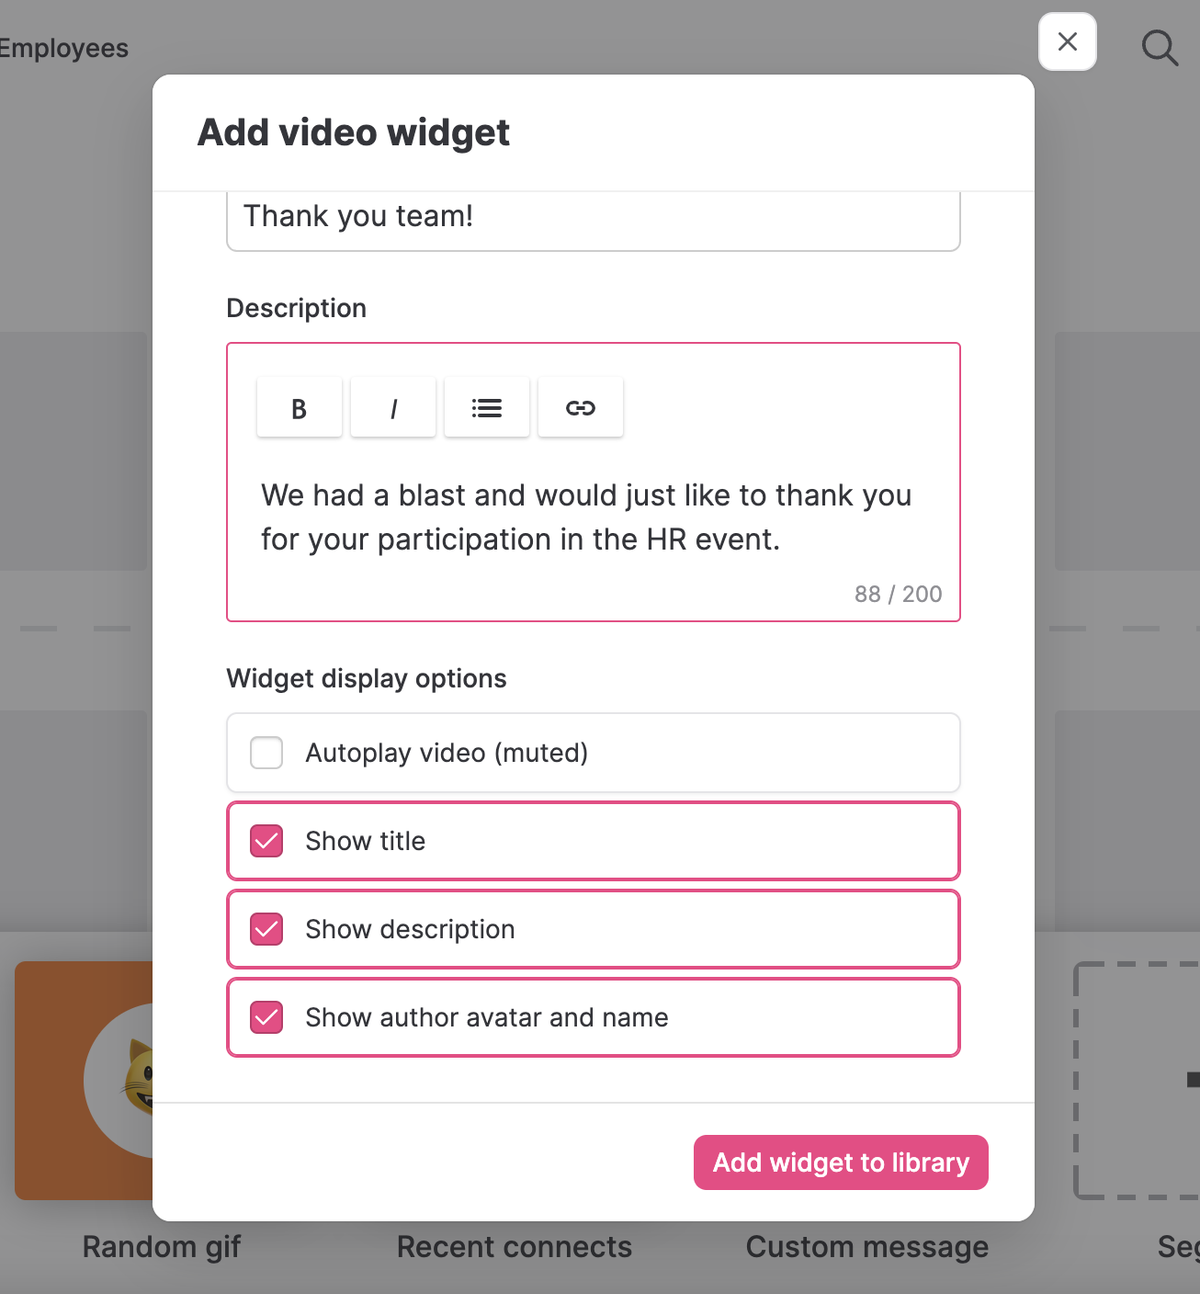The image size is (1200, 1294).
Task: Click the Employees heading in the background
Action: point(64,48)
